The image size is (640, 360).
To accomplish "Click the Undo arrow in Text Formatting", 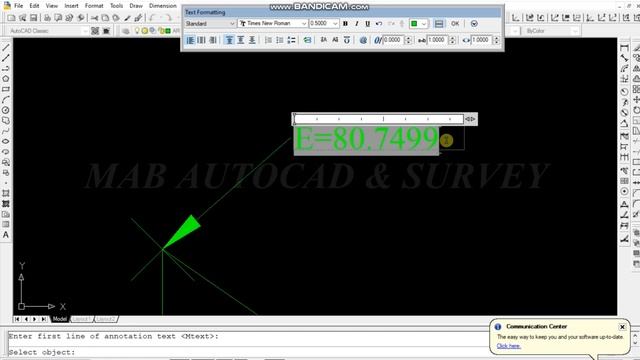I will [x=379, y=24].
